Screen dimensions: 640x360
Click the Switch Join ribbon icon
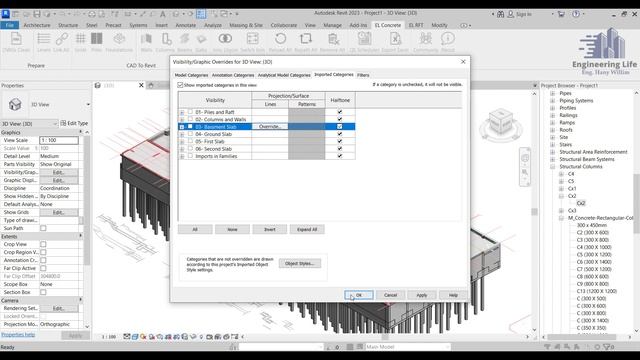(x=252, y=39)
